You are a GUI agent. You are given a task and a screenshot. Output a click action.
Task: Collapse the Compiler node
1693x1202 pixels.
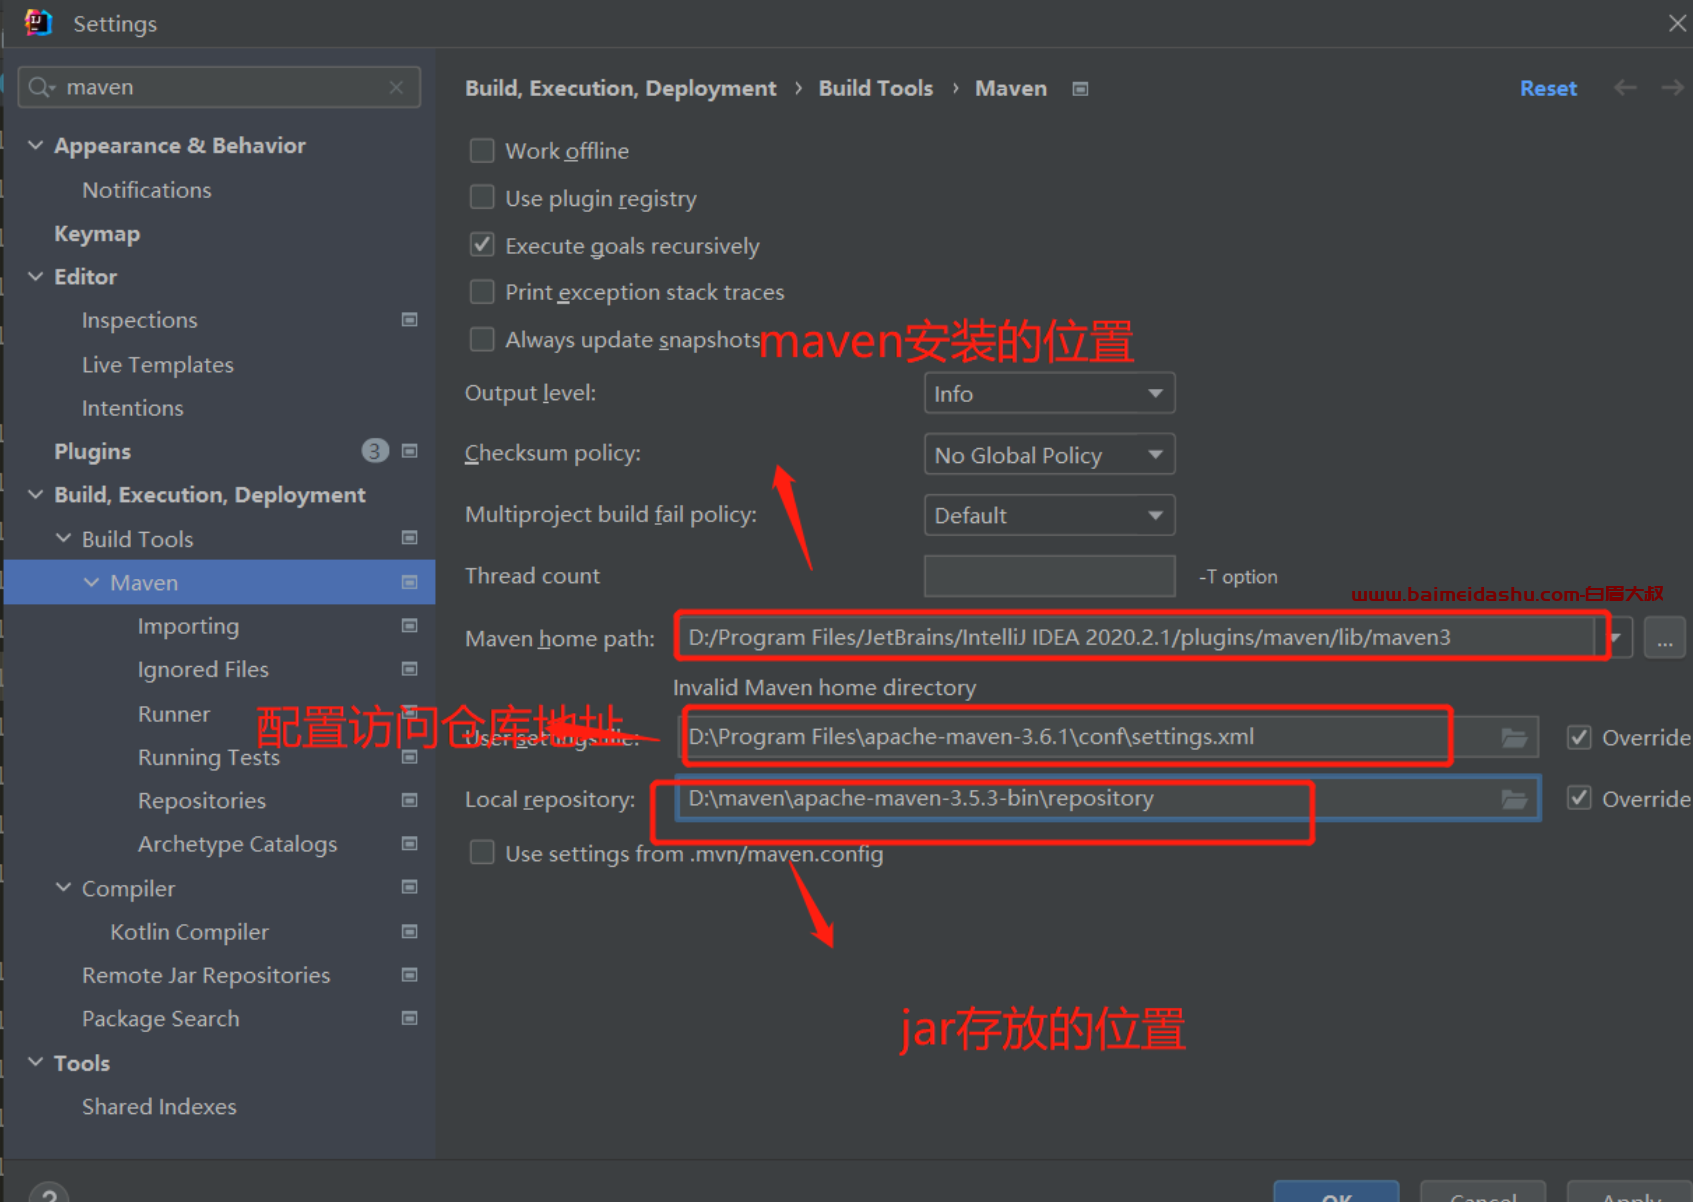(63, 887)
